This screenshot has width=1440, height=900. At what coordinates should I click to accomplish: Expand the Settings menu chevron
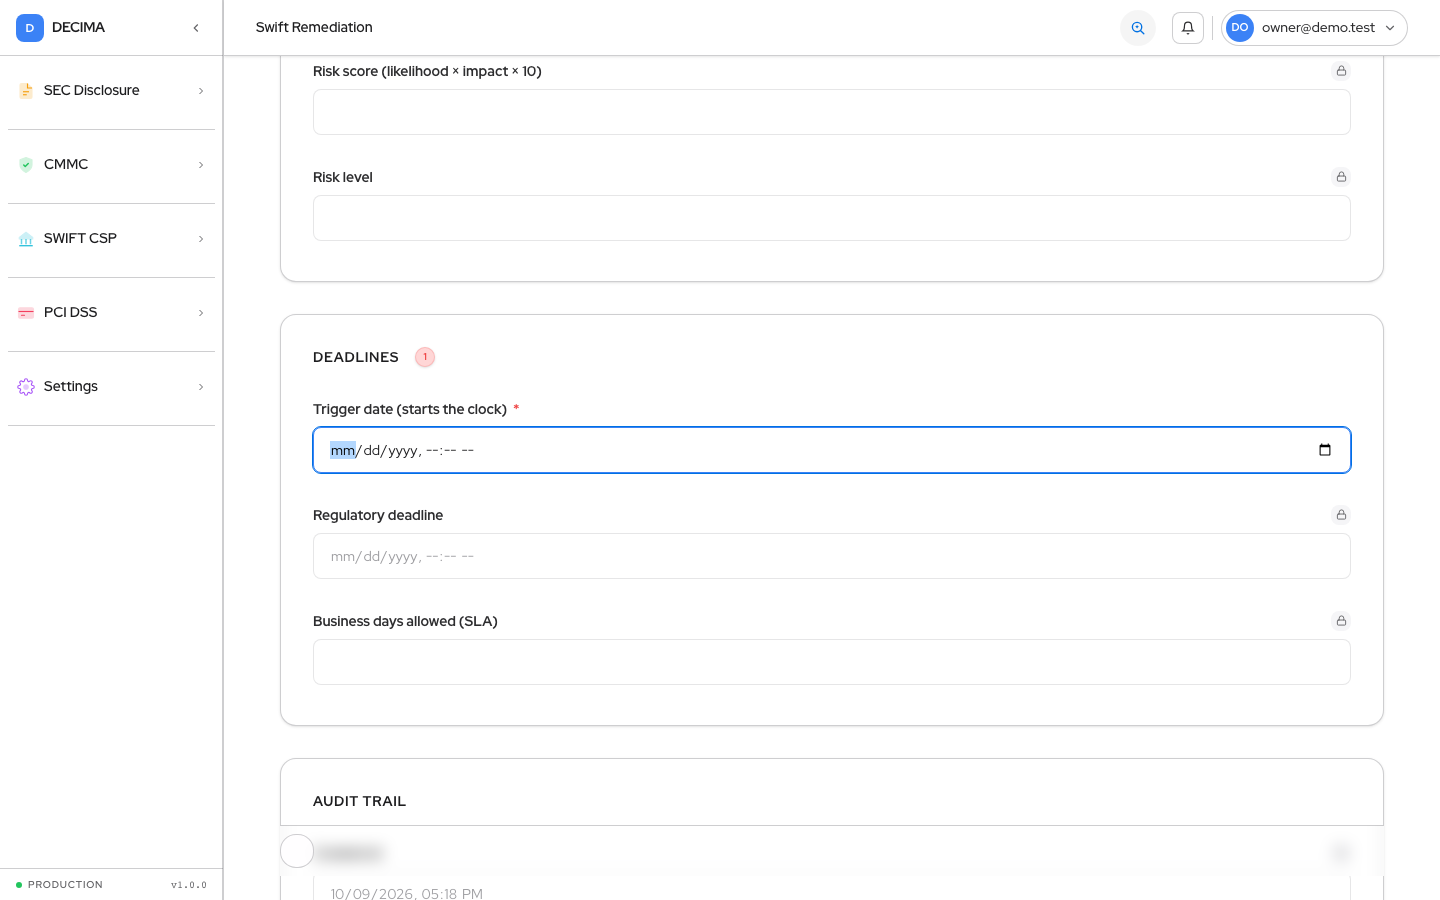point(201,387)
